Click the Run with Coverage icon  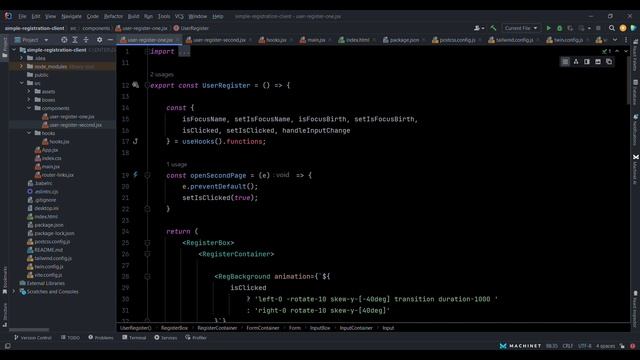click(570, 28)
